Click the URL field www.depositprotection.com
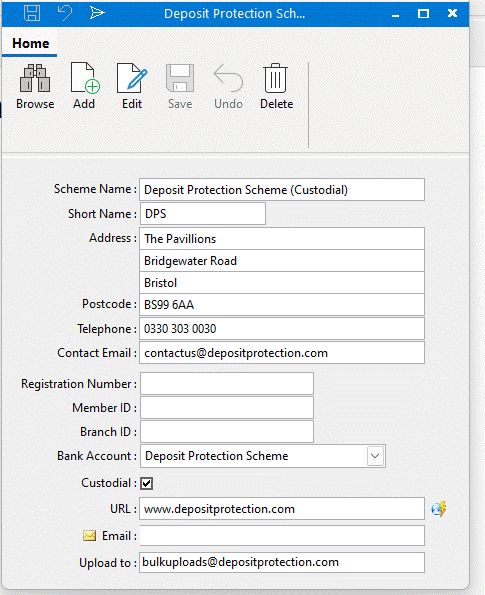This screenshot has width=485, height=595. click(x=282, y=509)
